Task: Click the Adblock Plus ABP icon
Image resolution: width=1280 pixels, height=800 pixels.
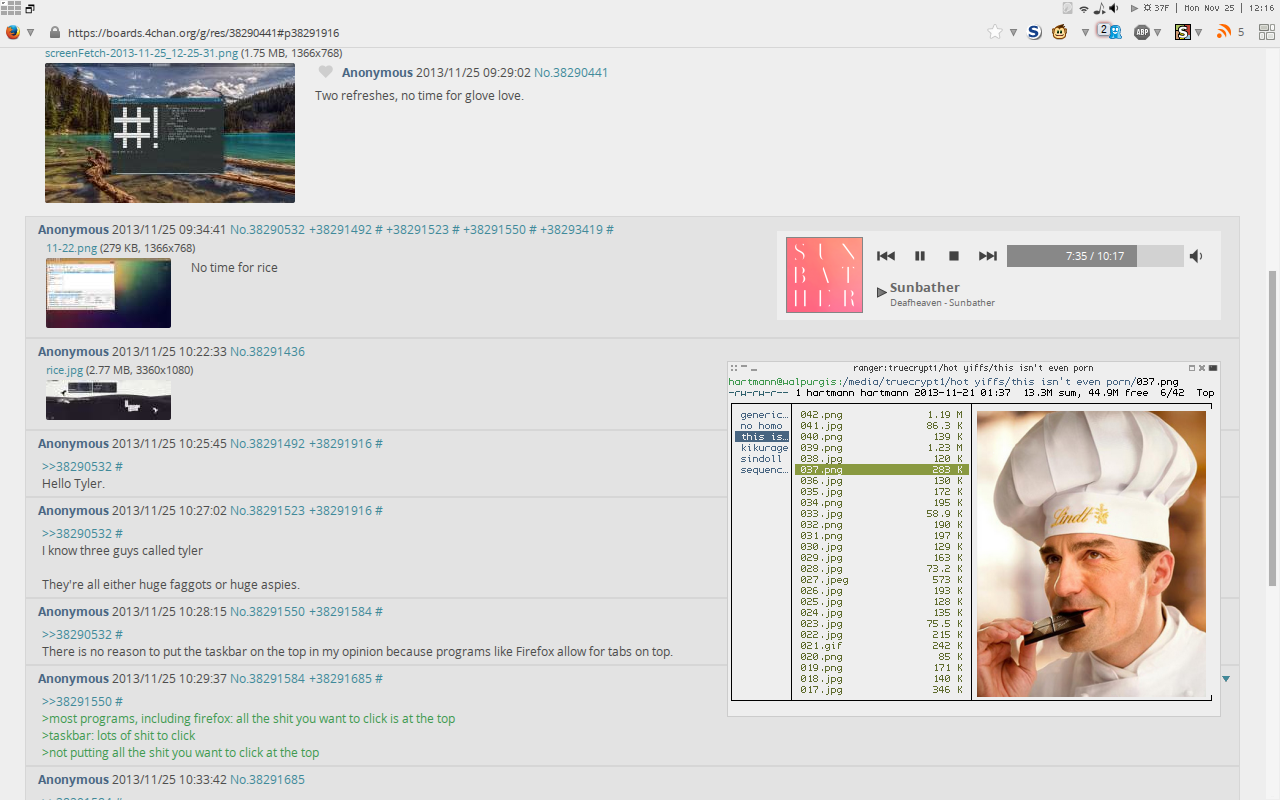Action: (1142, 32)
